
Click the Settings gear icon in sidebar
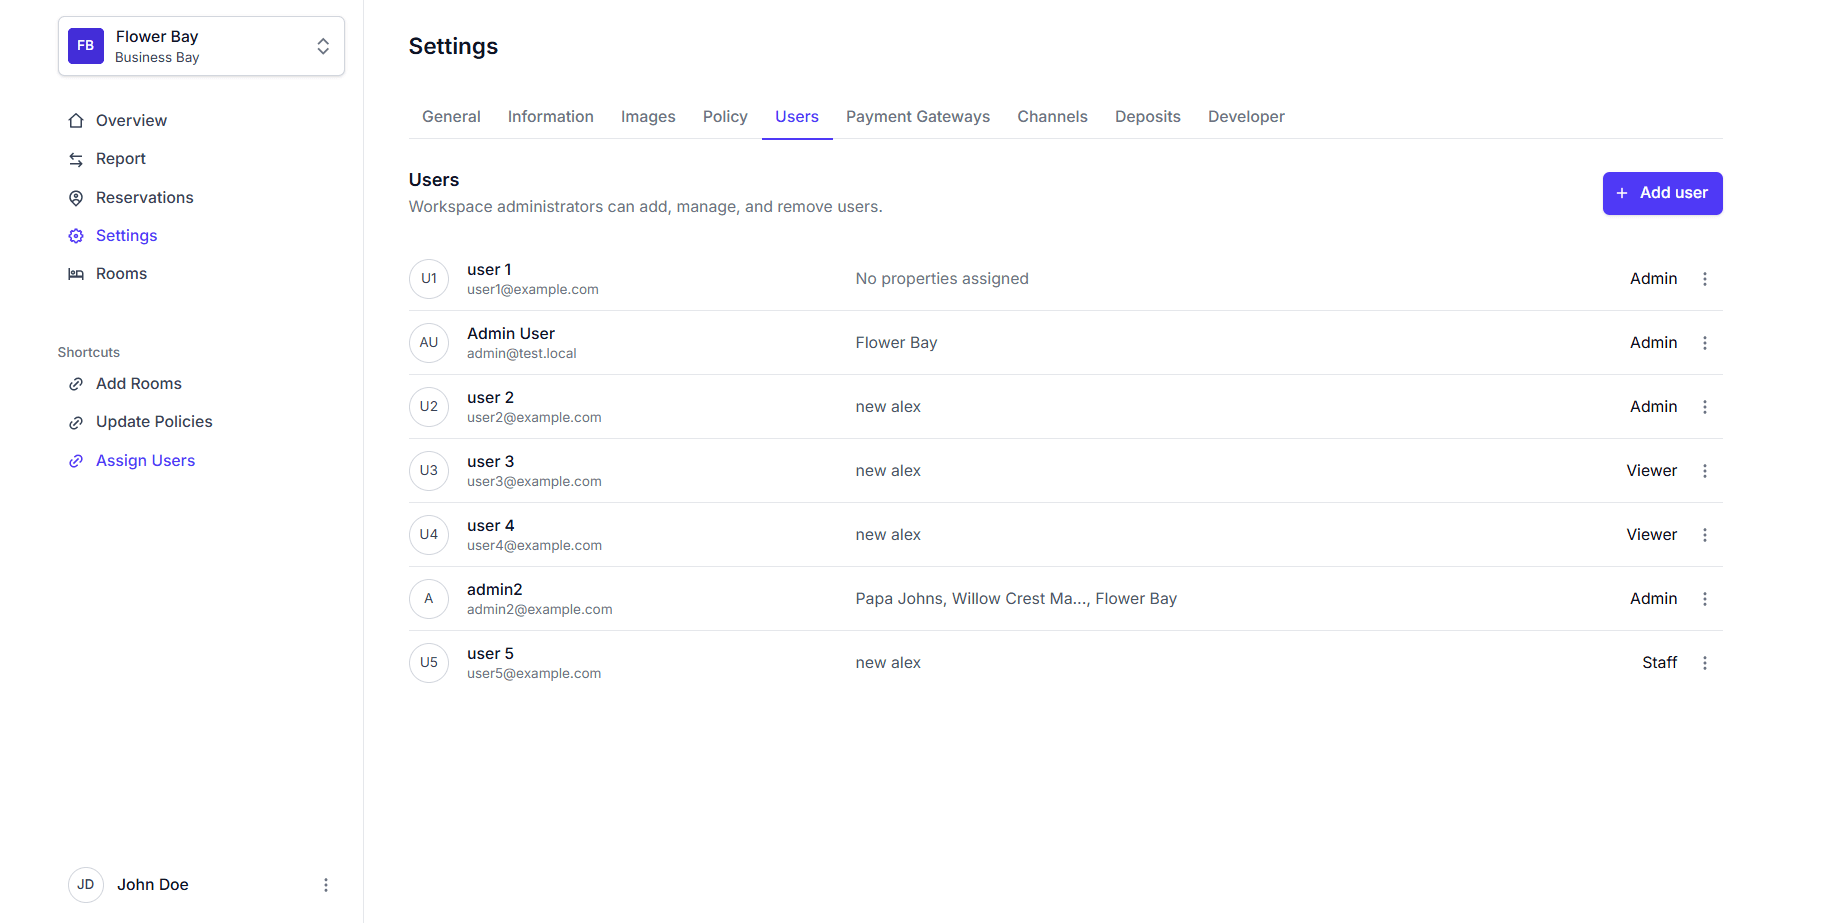76,236
